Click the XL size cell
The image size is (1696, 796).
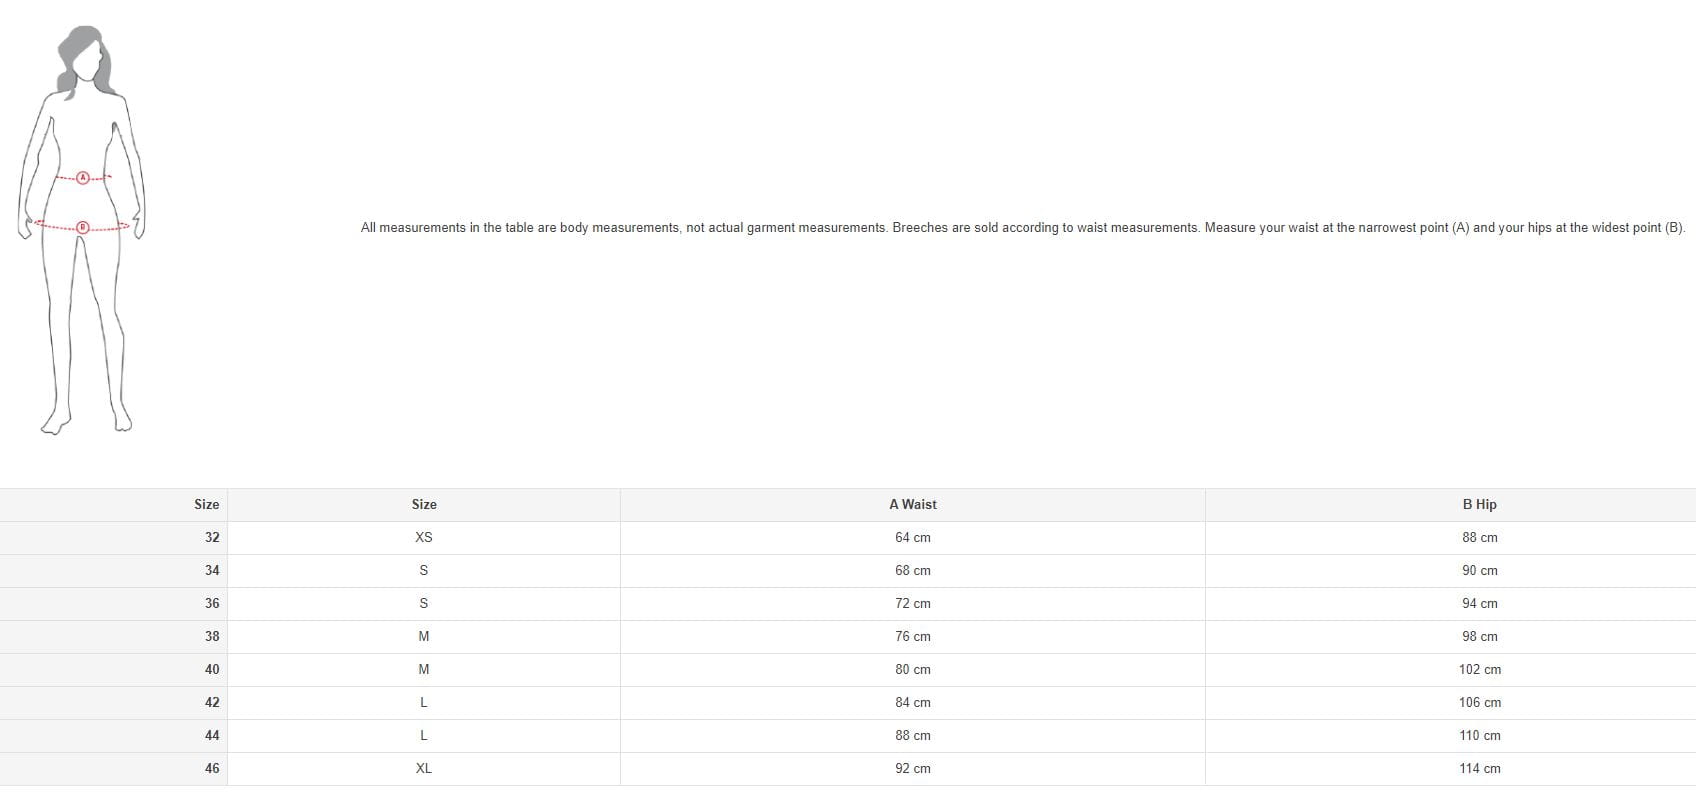tap(423, 769)
